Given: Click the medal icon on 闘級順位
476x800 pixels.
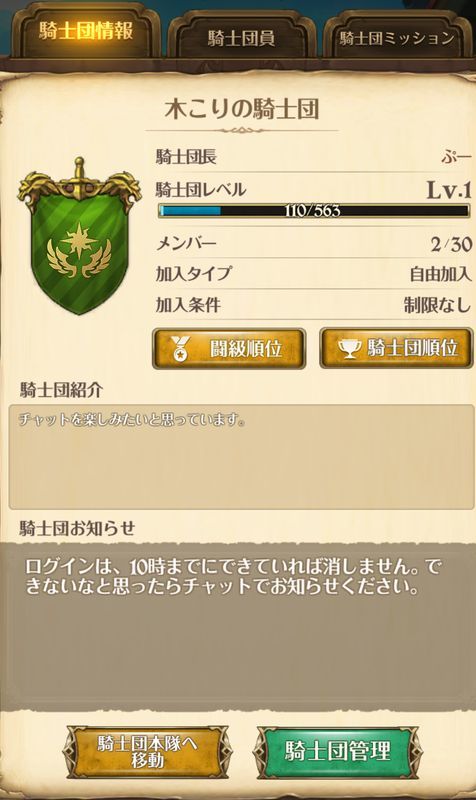Looking at the screenshot, I should [x=180, y=348].
